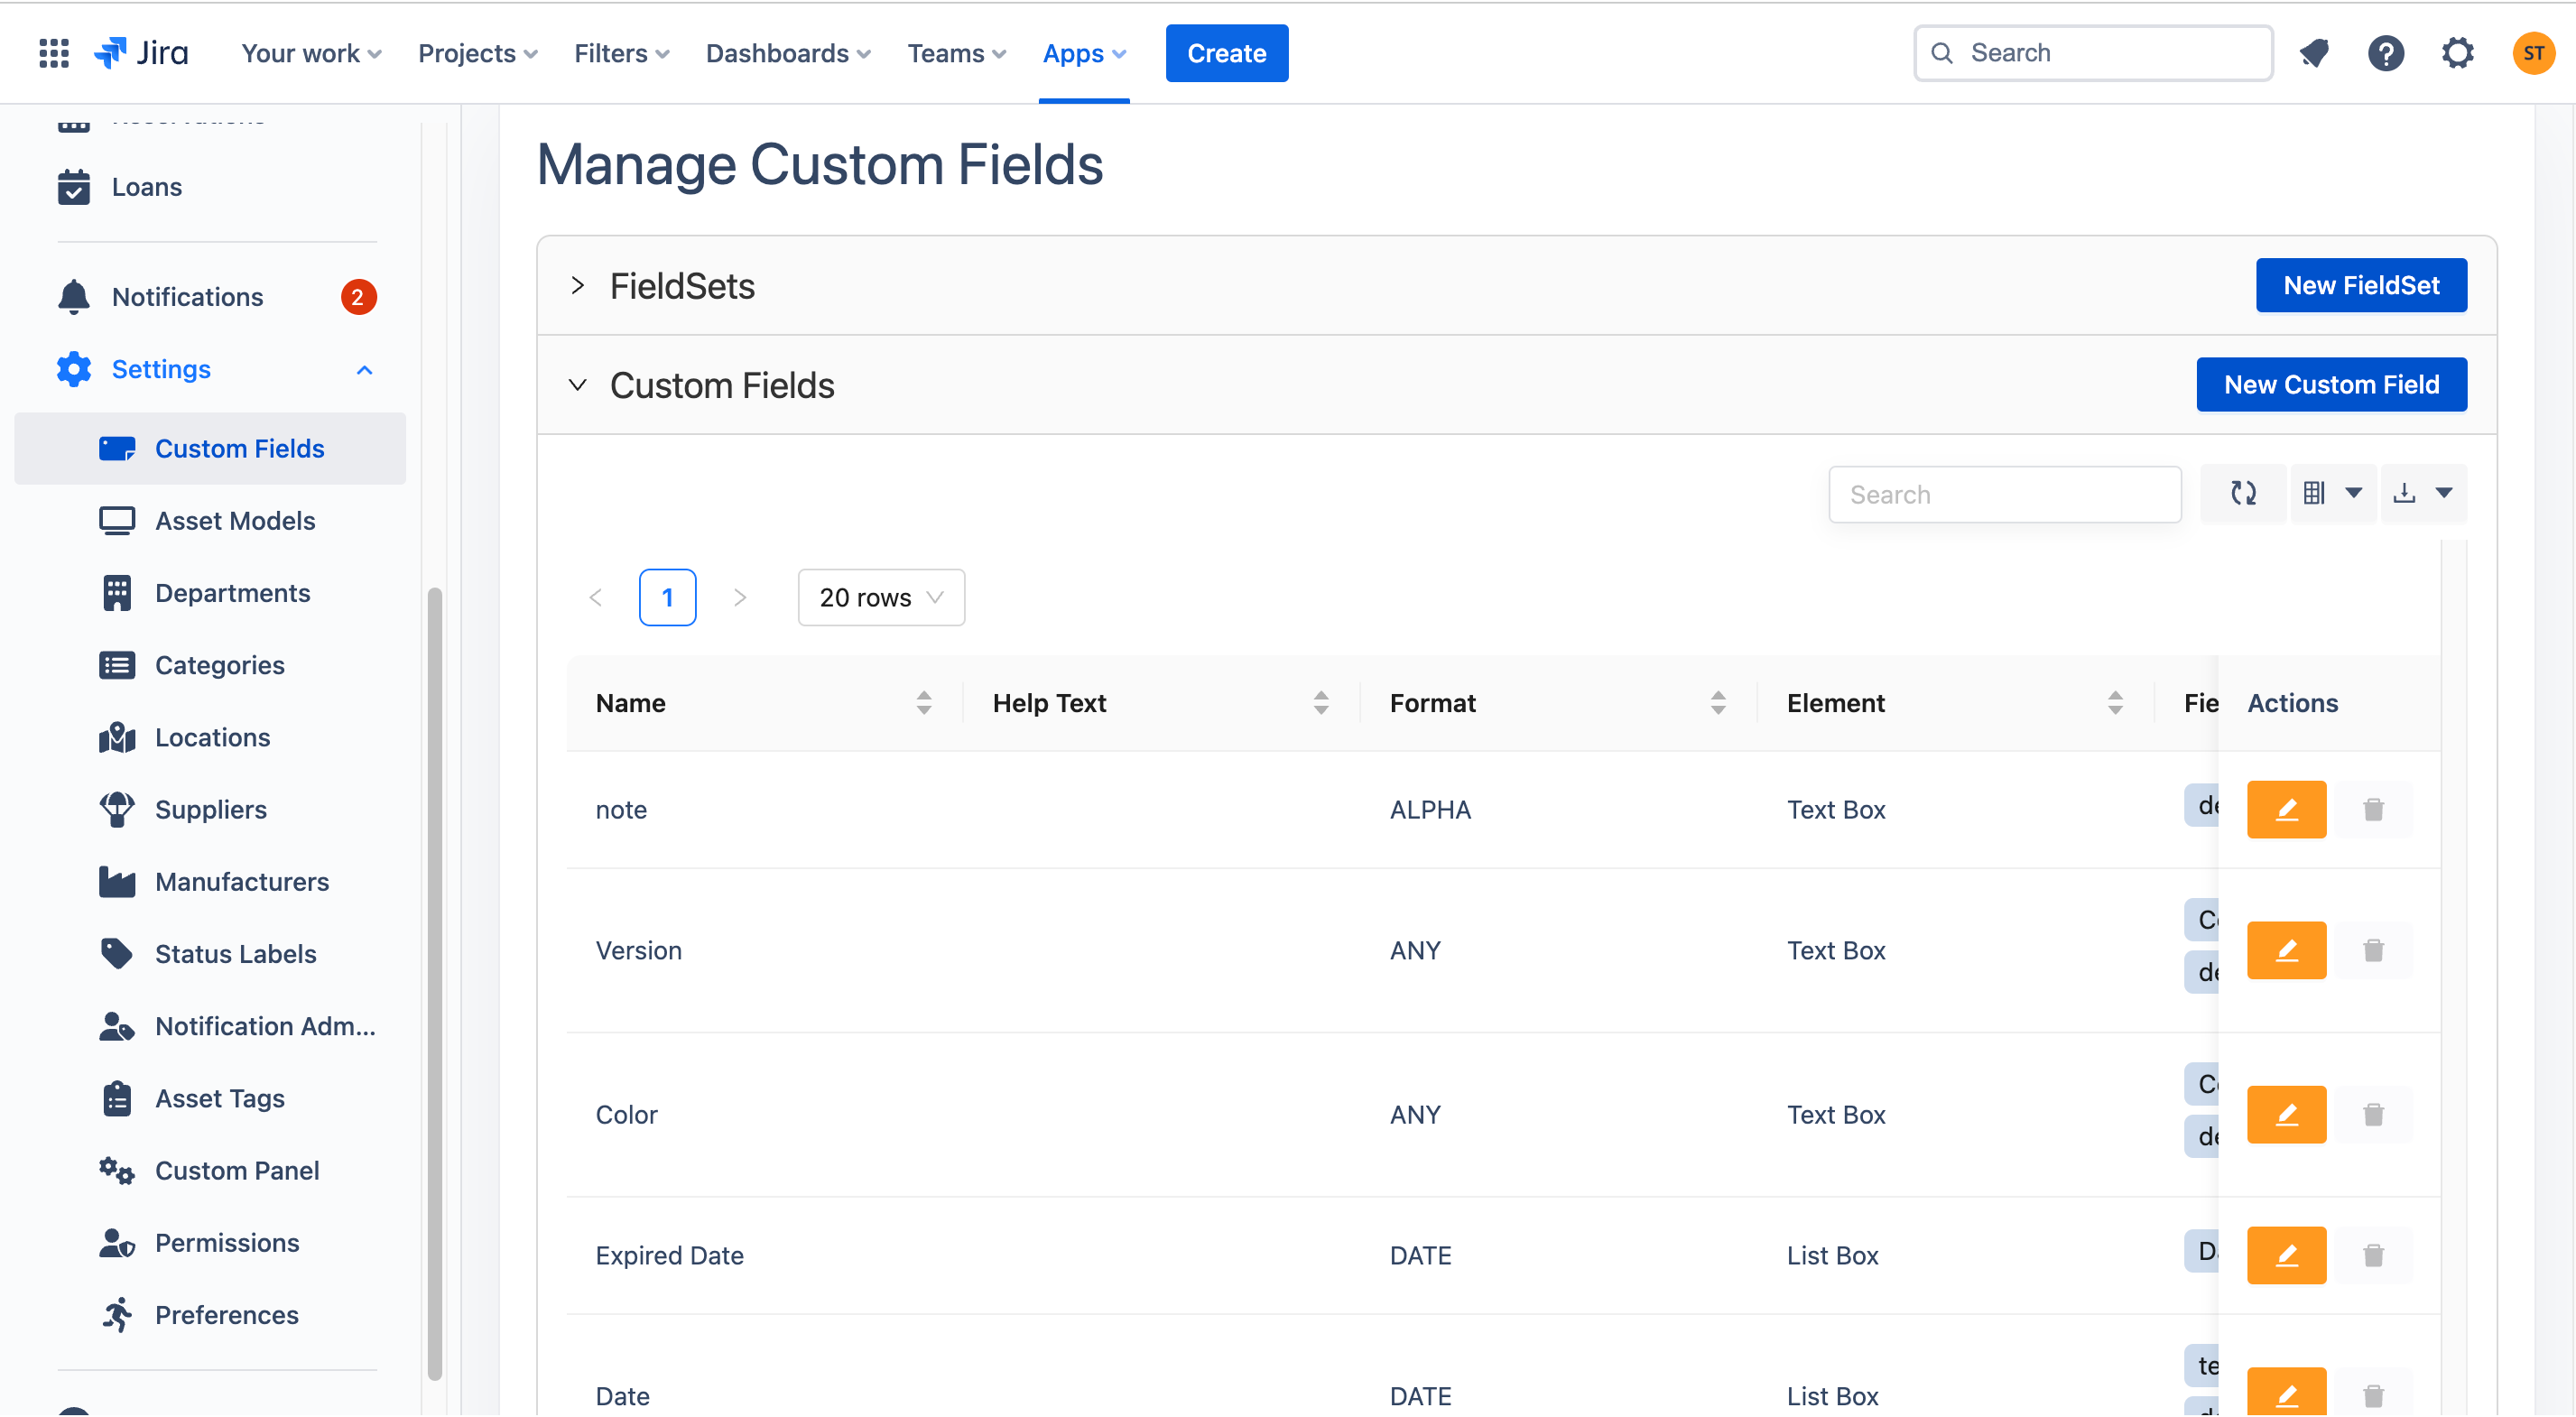Select Categories in the sidebar
This screenshot has height=1417, width=2576.
210,665
